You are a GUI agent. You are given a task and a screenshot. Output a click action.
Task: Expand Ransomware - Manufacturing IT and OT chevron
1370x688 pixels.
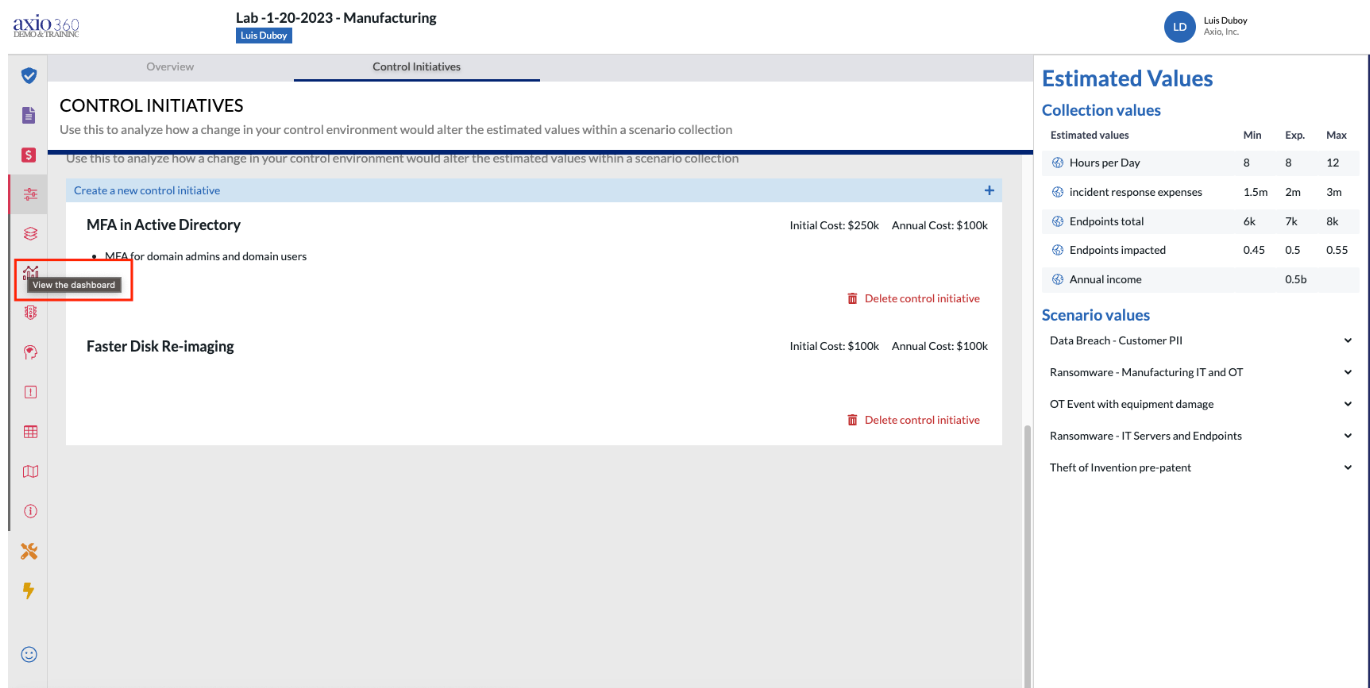click(1348, 372)
